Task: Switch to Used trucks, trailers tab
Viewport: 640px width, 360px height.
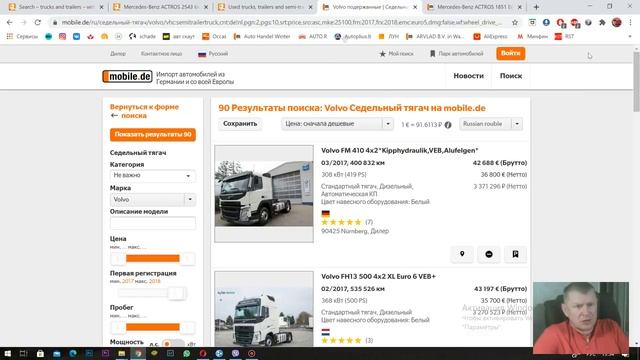Action: (265, 7)
